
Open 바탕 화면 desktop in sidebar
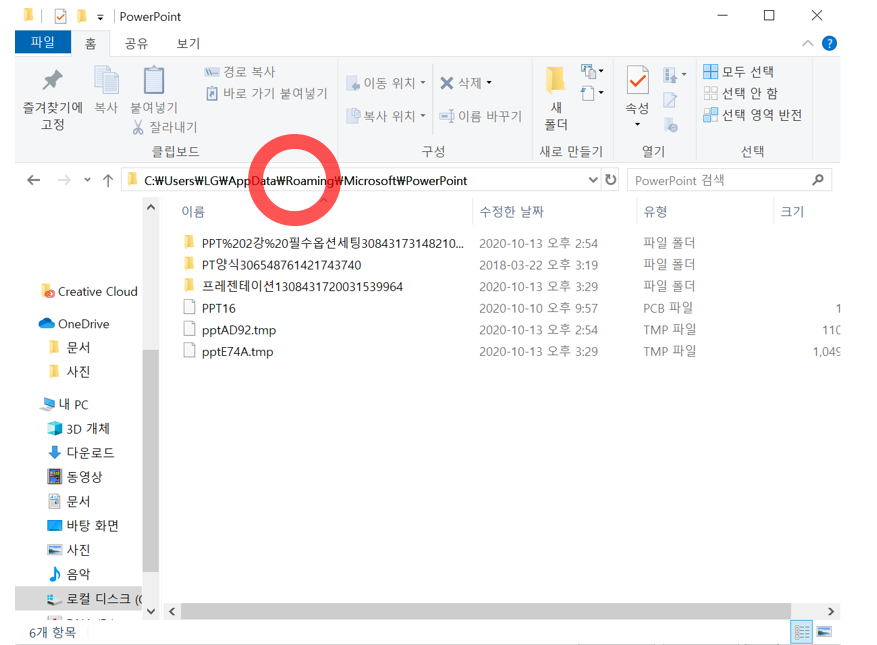coord(83,525)
